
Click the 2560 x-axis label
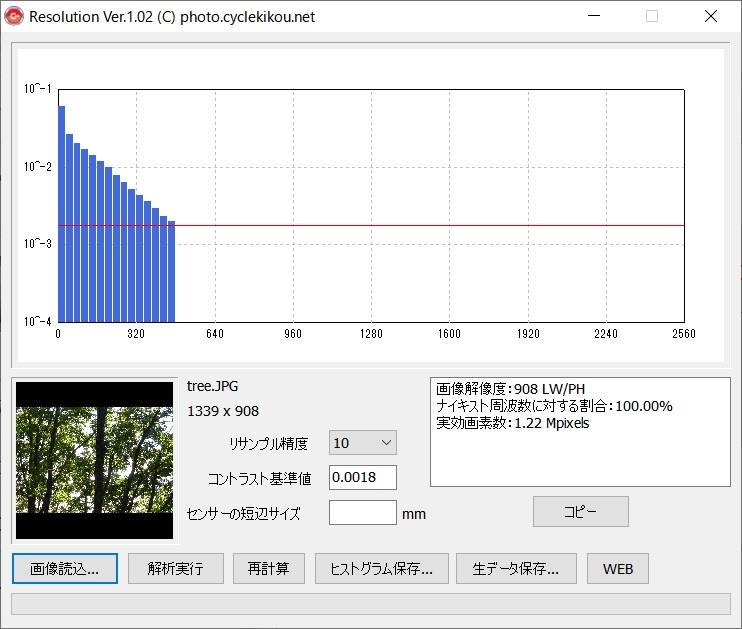pos(684,334)
